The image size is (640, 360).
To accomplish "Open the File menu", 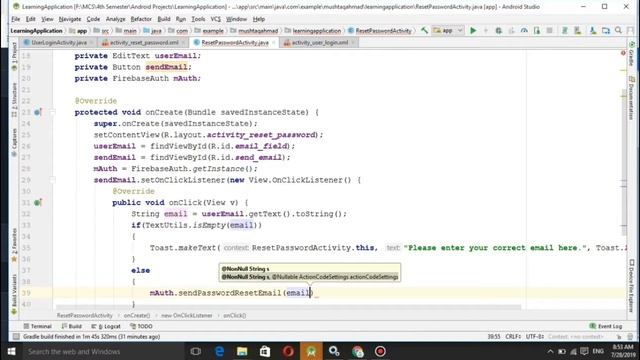I will coord(16,19).
